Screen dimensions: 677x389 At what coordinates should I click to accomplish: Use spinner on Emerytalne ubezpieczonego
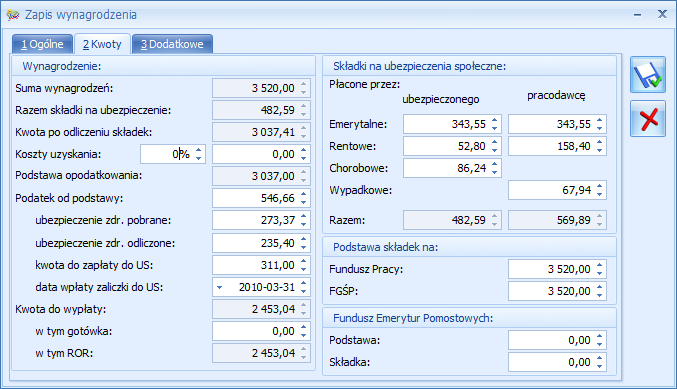(x=495, y=124)
